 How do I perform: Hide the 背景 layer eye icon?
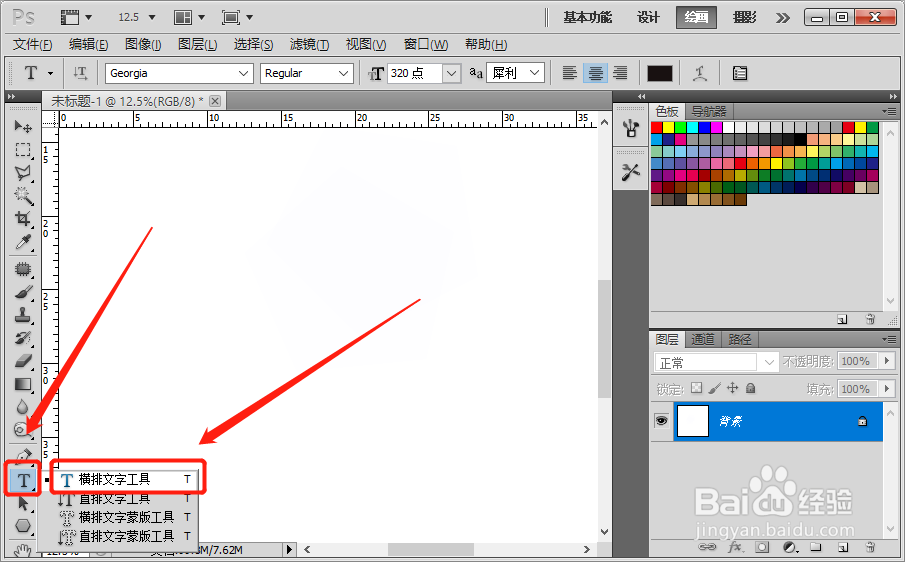coord(661,421)
